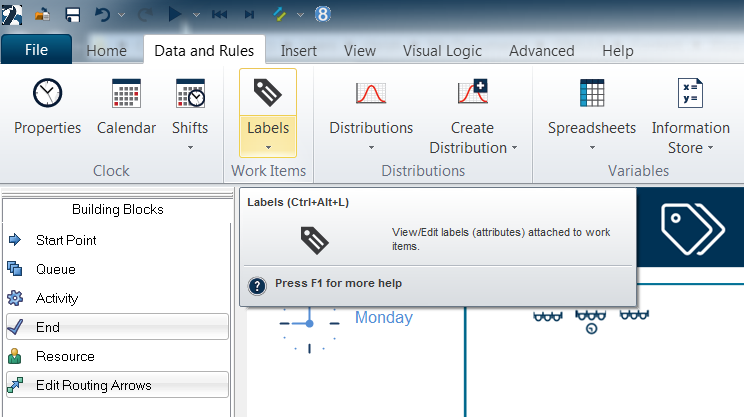Open the Information Store icon

point(690,93)
